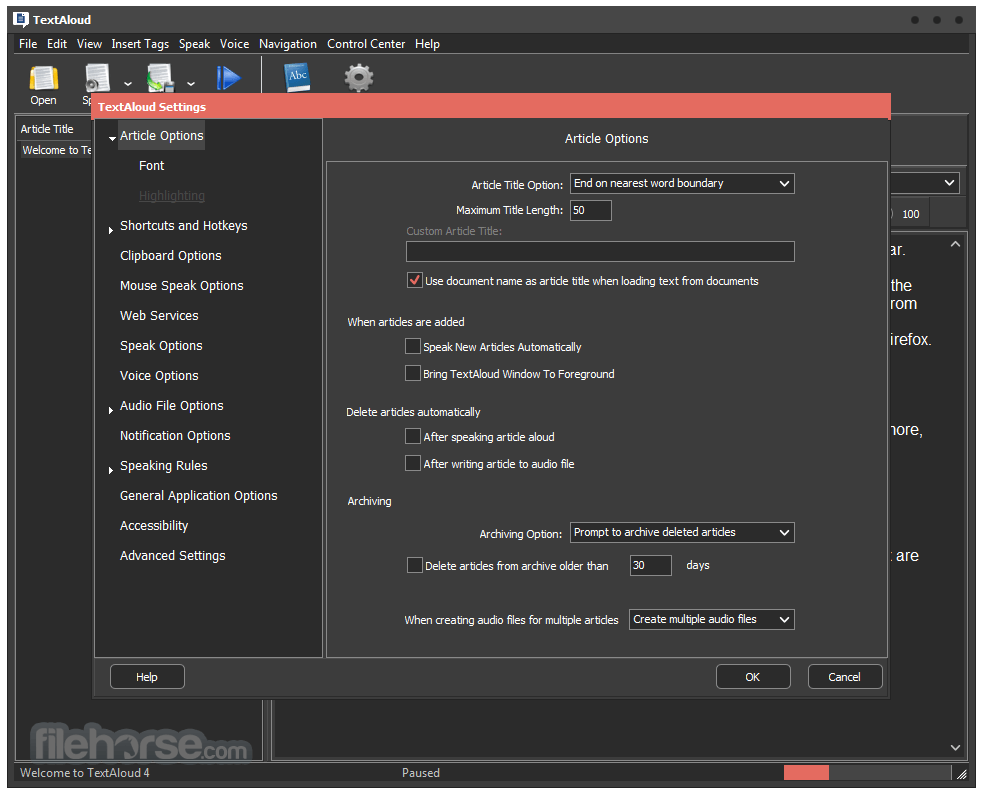Open the Control Center menu
The image size is (983, 795).
(x=366, y=44)
